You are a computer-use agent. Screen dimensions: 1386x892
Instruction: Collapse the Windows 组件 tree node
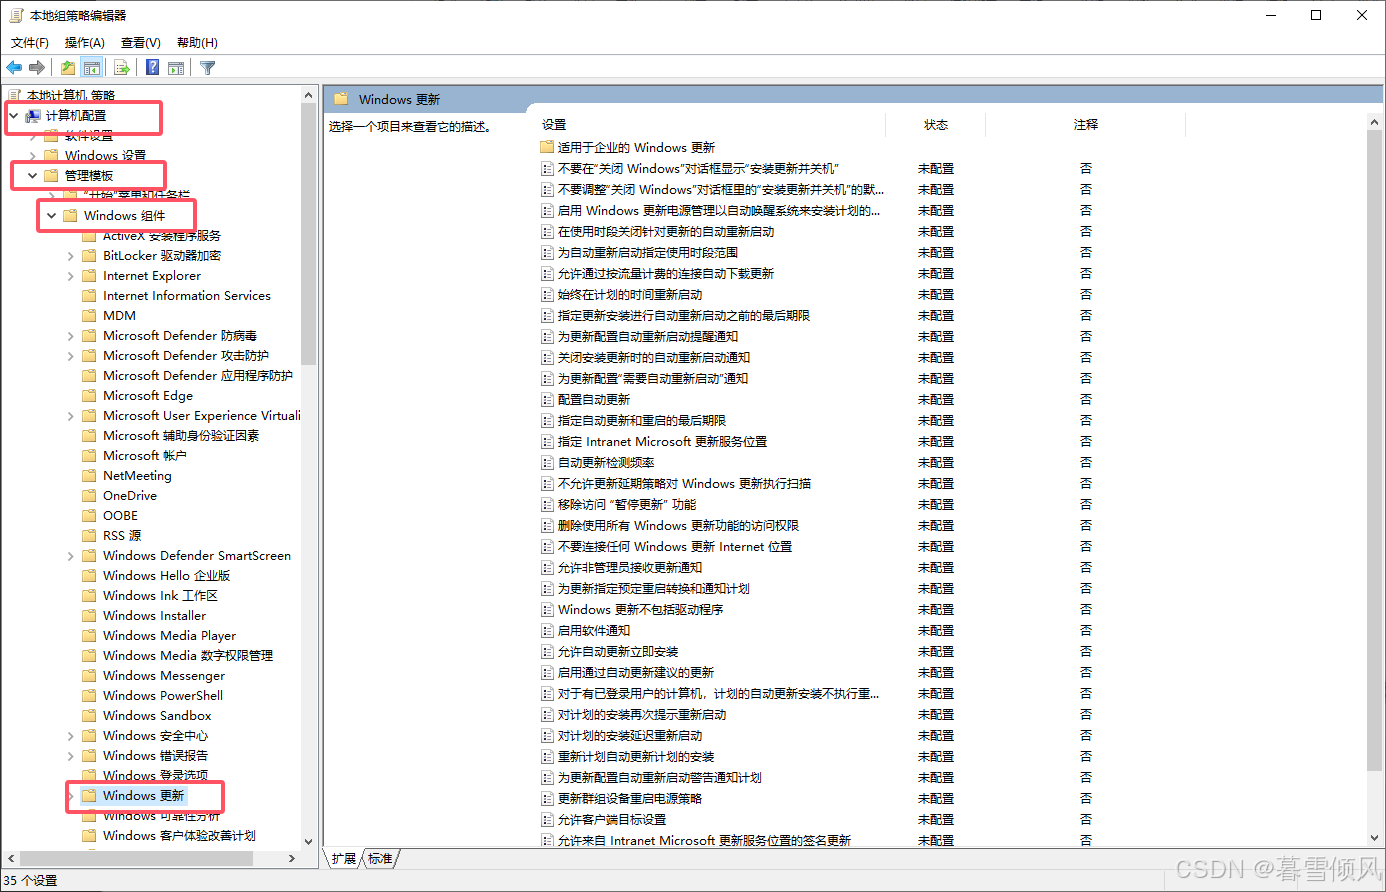[x=51, y=216]
